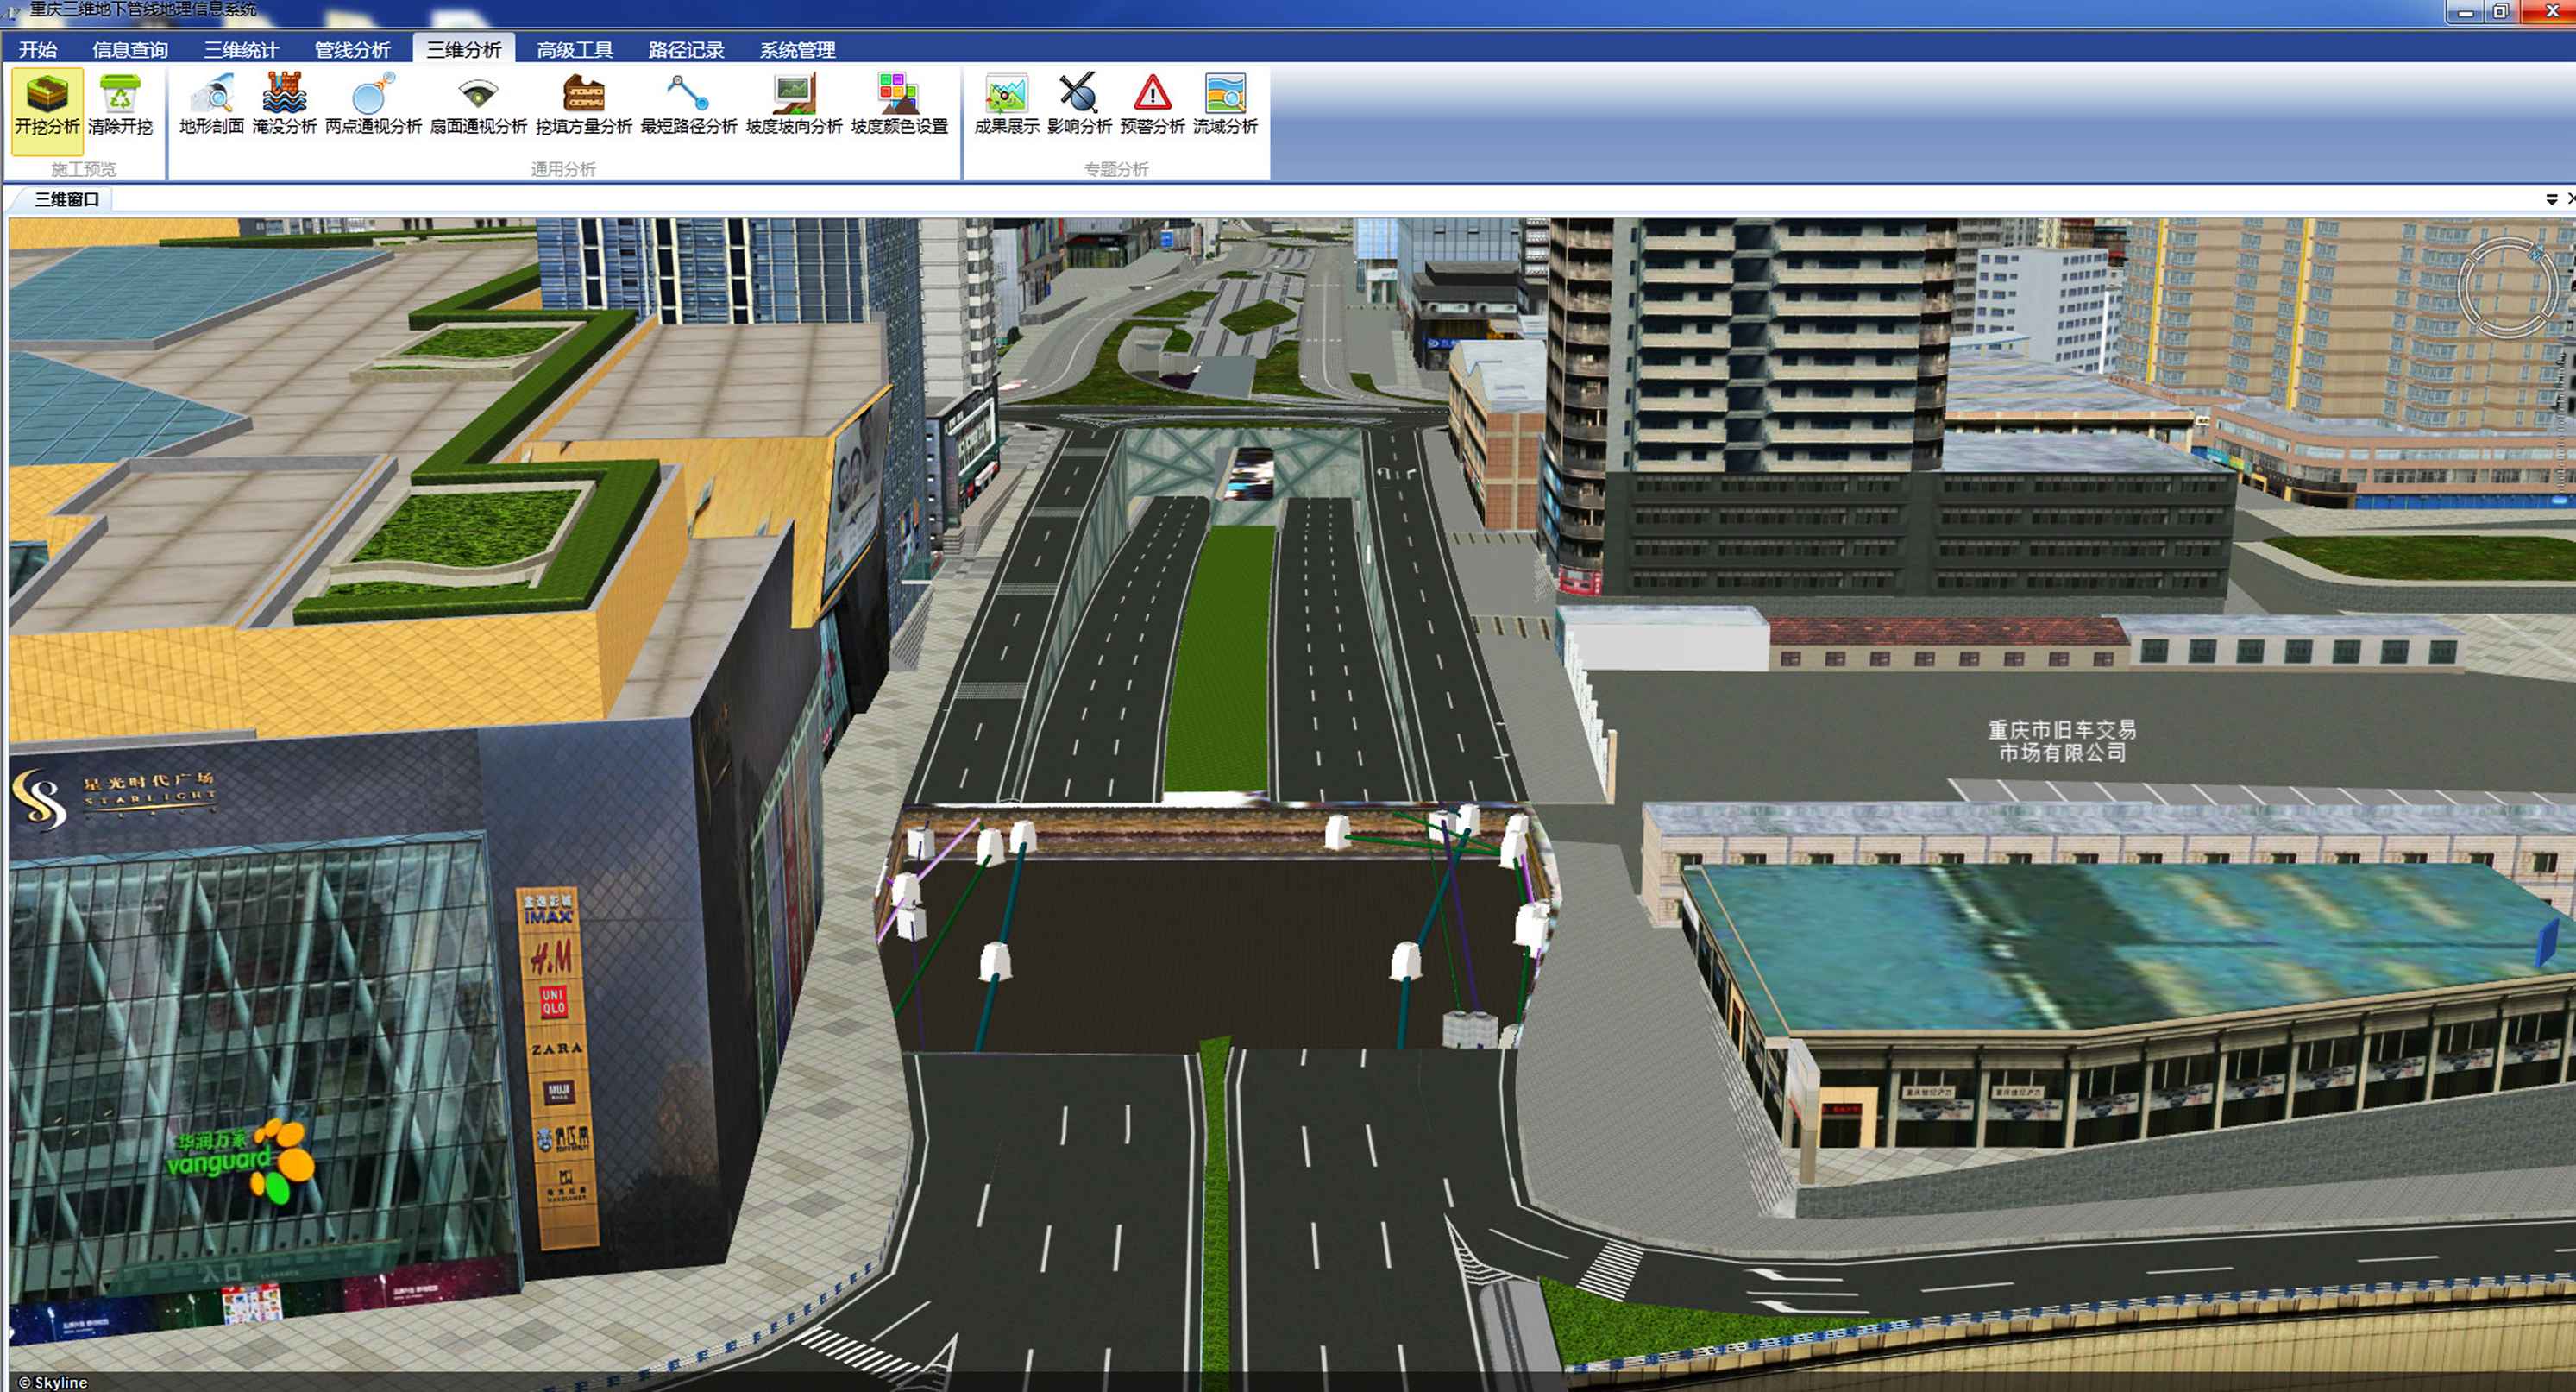Select the 三维窗口 document tab

pyautogui.click(x=67, y=199)
